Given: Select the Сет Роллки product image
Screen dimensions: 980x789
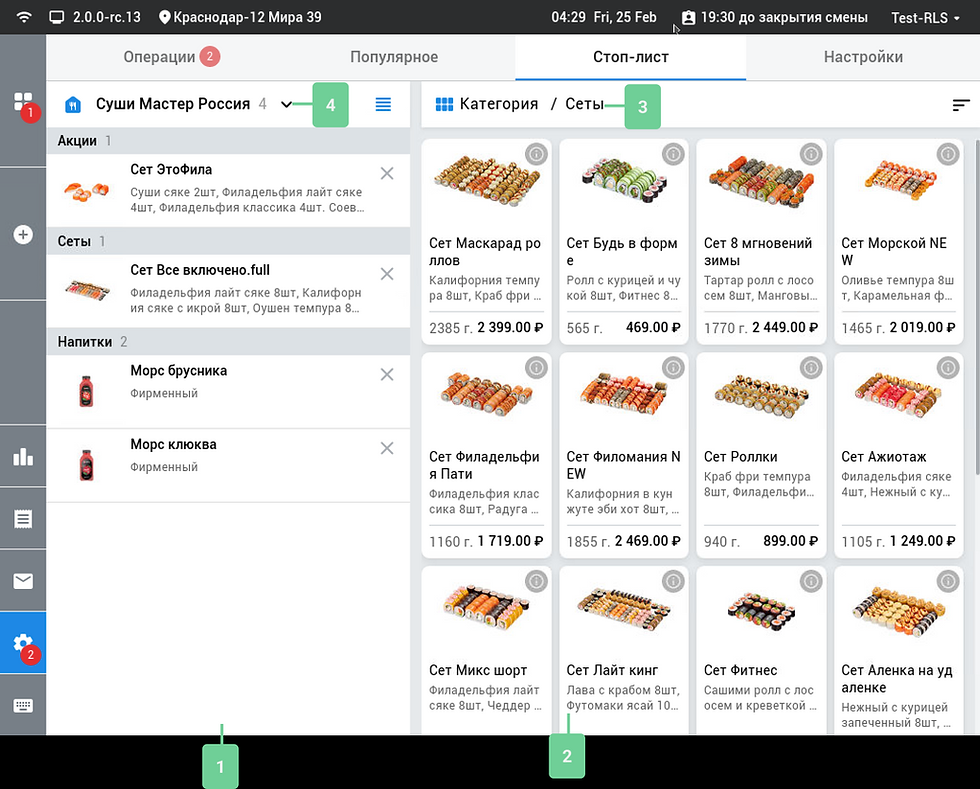Looking at the screenshot, I should tap(761, 396).
